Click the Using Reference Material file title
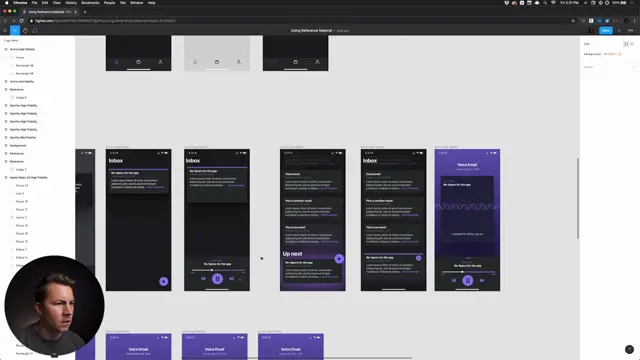 (311, 31)
